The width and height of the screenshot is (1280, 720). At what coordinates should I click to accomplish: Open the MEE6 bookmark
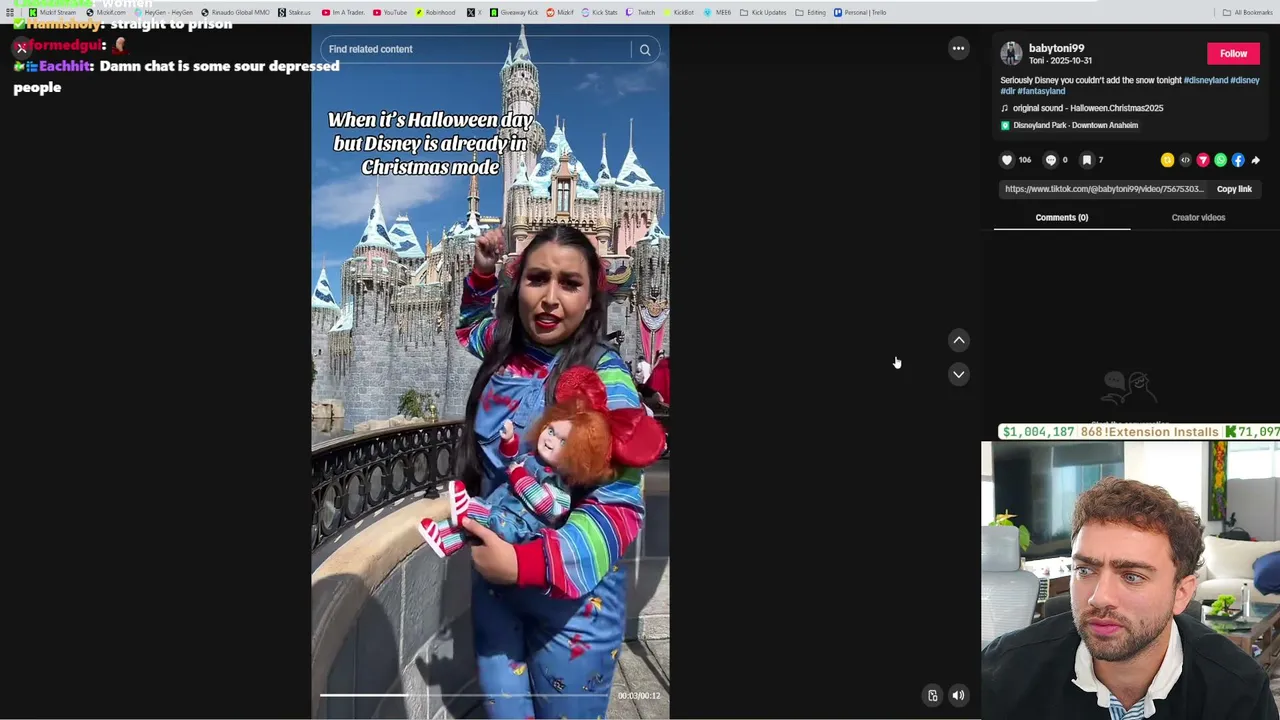[x=718, y=12]
